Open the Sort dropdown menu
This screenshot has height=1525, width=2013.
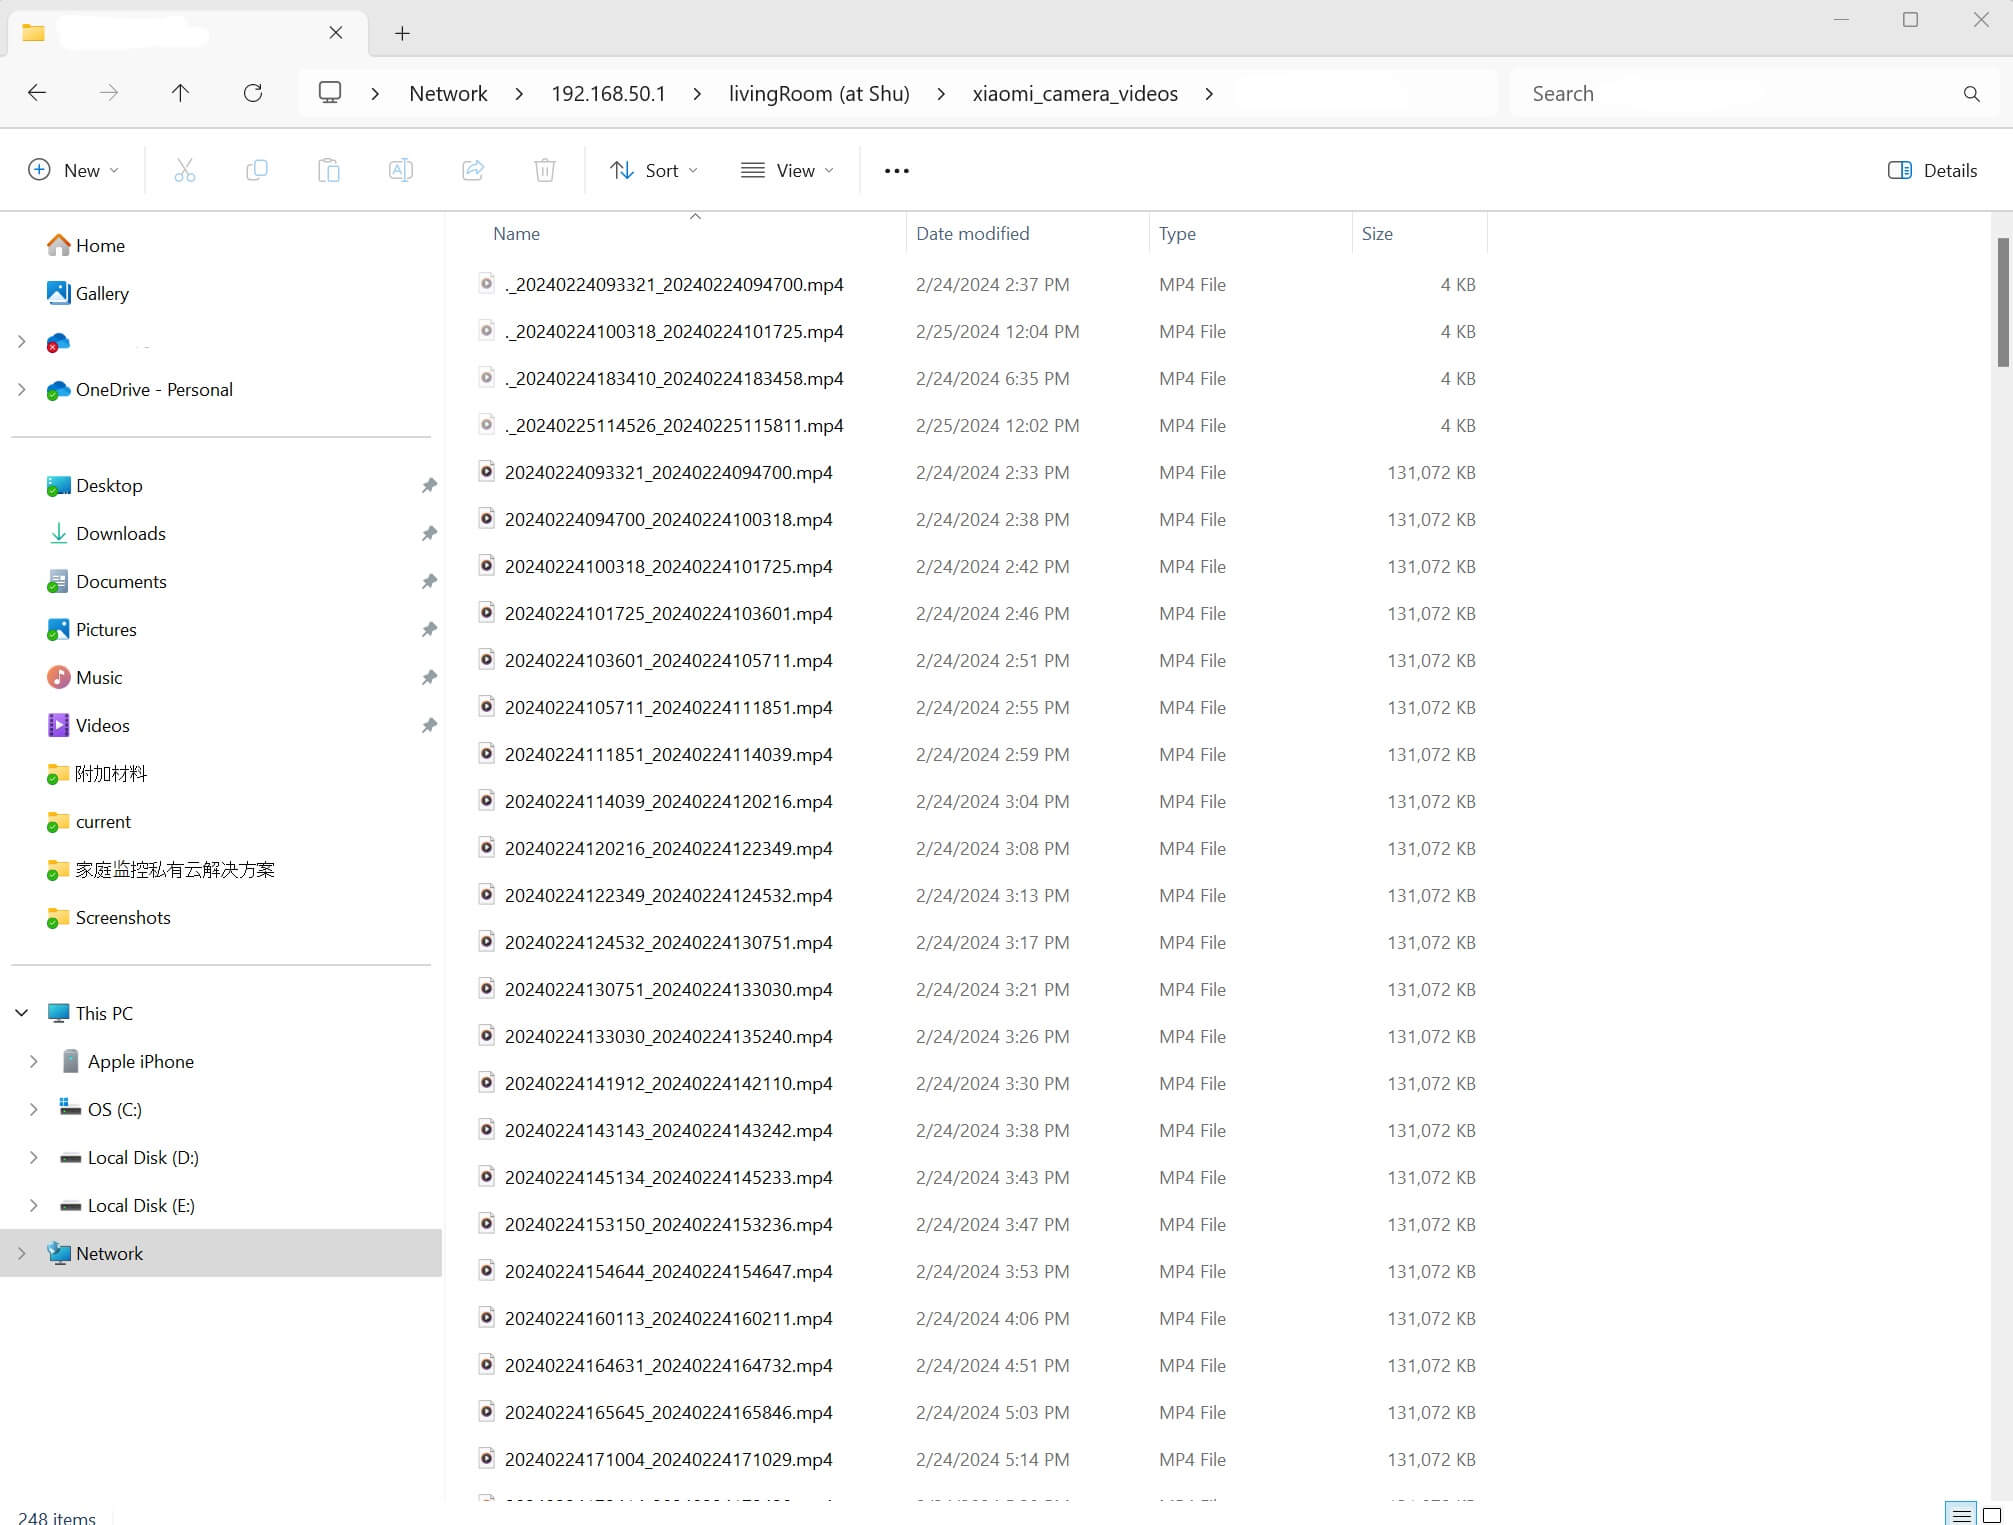point(654,170)
